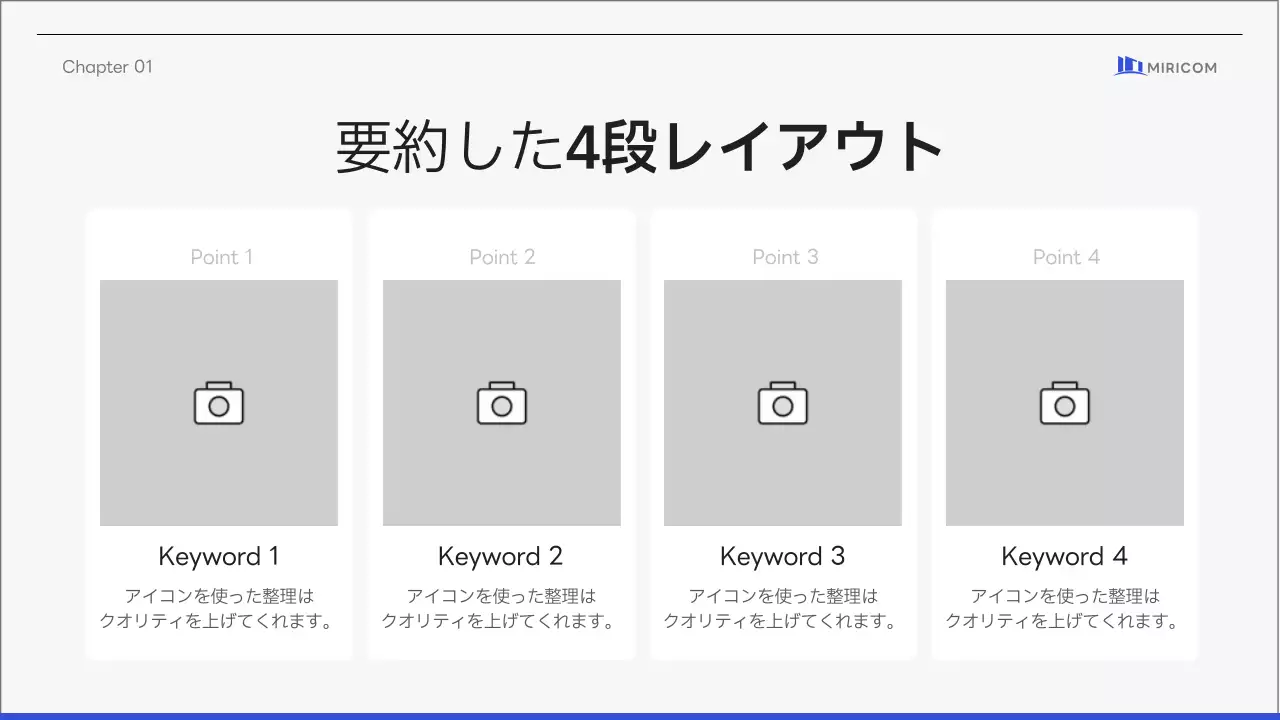This screenshot has width=1280, height=720.
Task: Click the camera lens circle under Keyword 2
Action: click(x=501, y=406)
